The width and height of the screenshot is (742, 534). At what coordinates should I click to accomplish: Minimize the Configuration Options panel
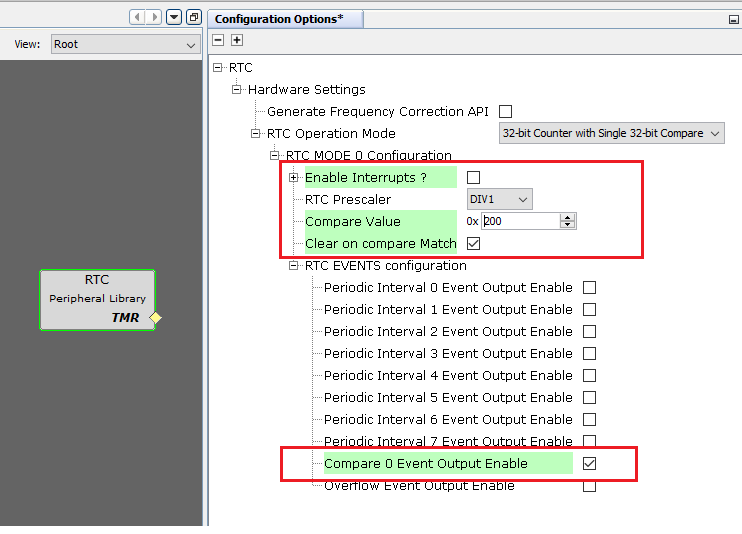733,19
